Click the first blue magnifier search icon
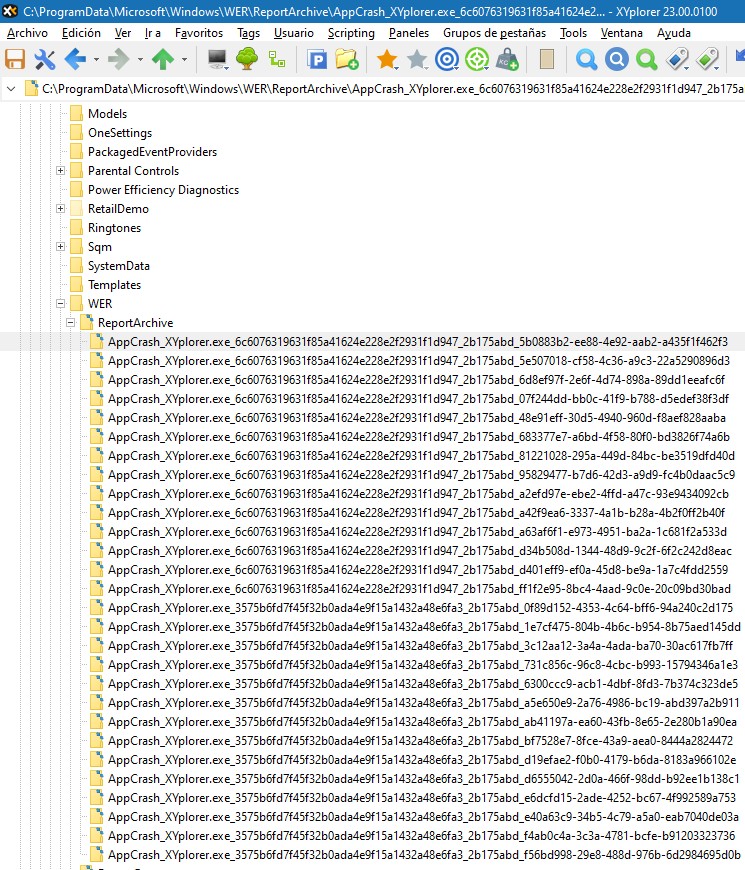 click(x=586, y=59)
